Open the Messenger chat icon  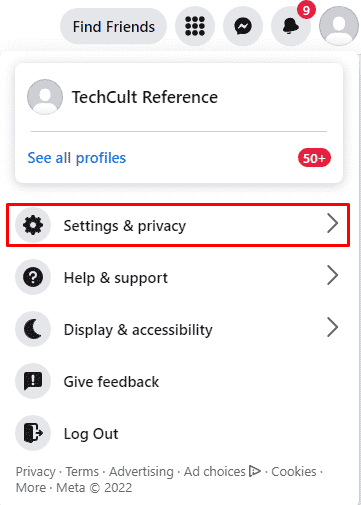243,26
